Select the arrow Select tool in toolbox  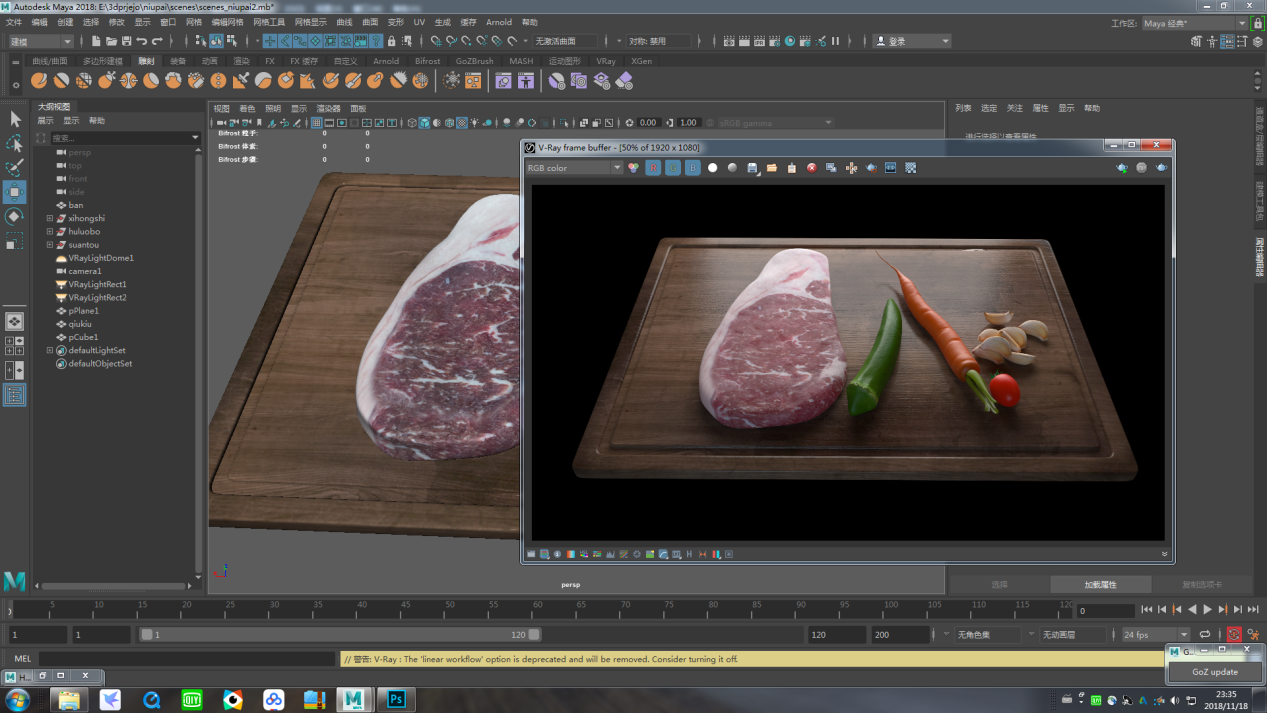click(x=14, y=119)
